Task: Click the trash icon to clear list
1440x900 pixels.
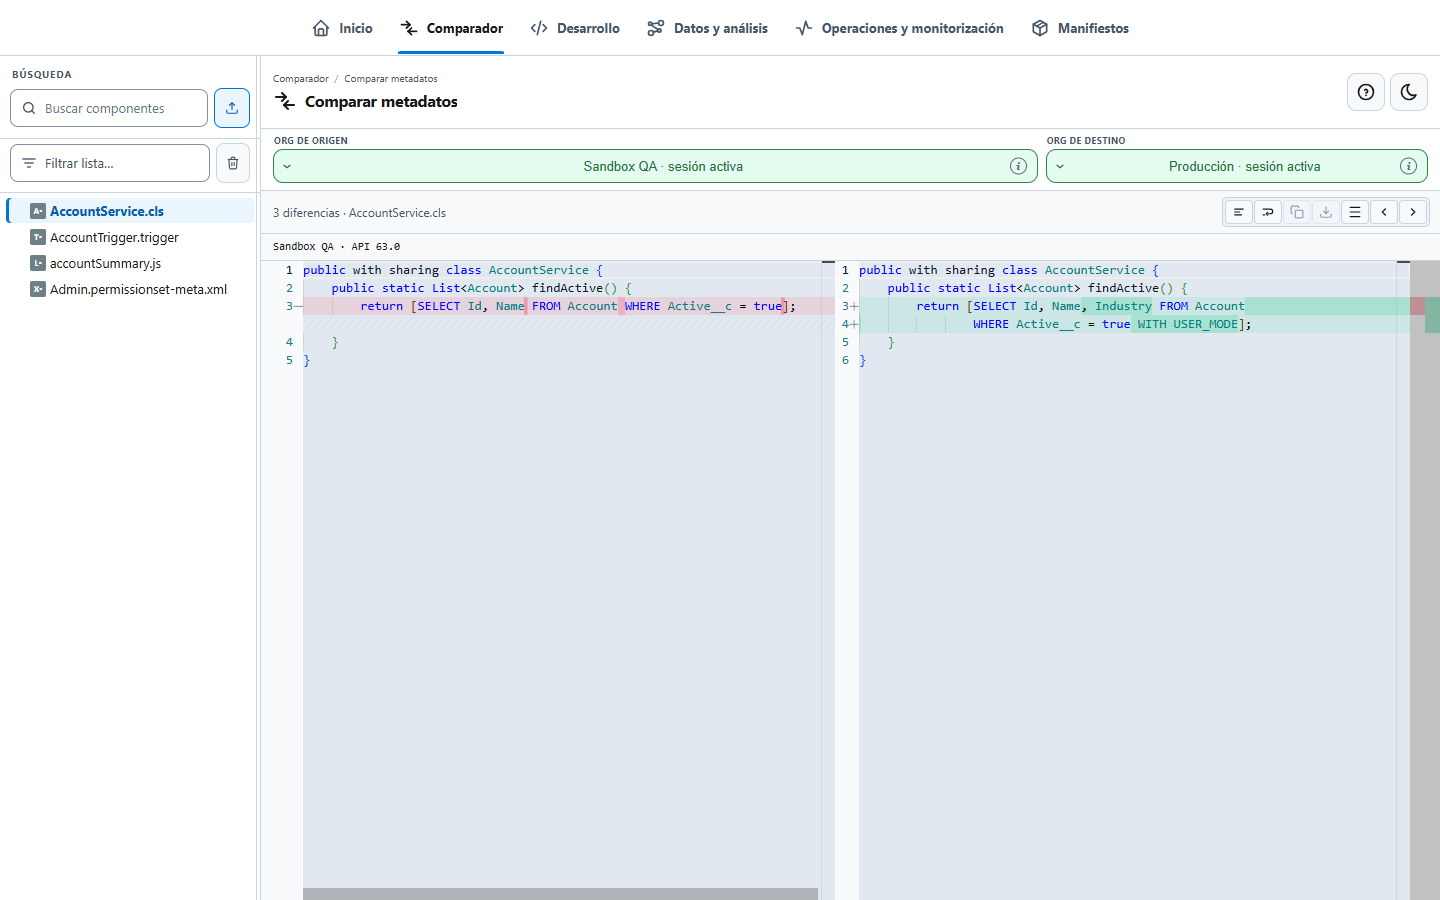Action: tap(233, 163)
